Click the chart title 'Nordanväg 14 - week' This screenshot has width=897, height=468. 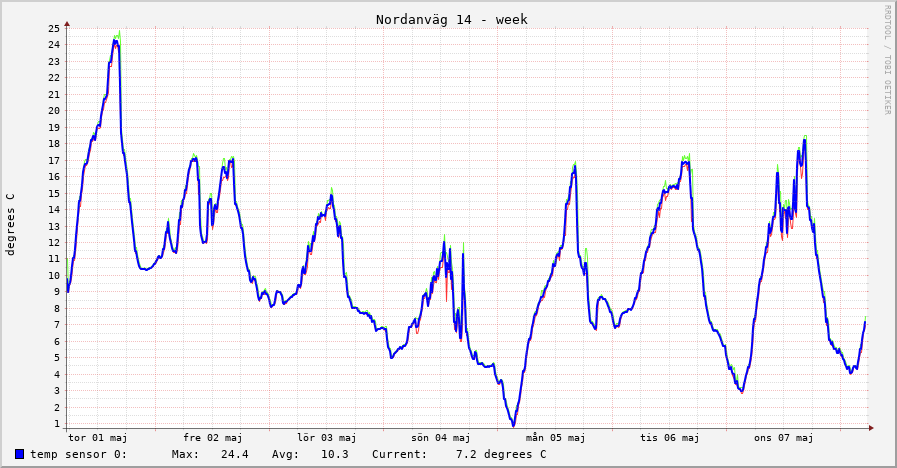coord(452,19)
